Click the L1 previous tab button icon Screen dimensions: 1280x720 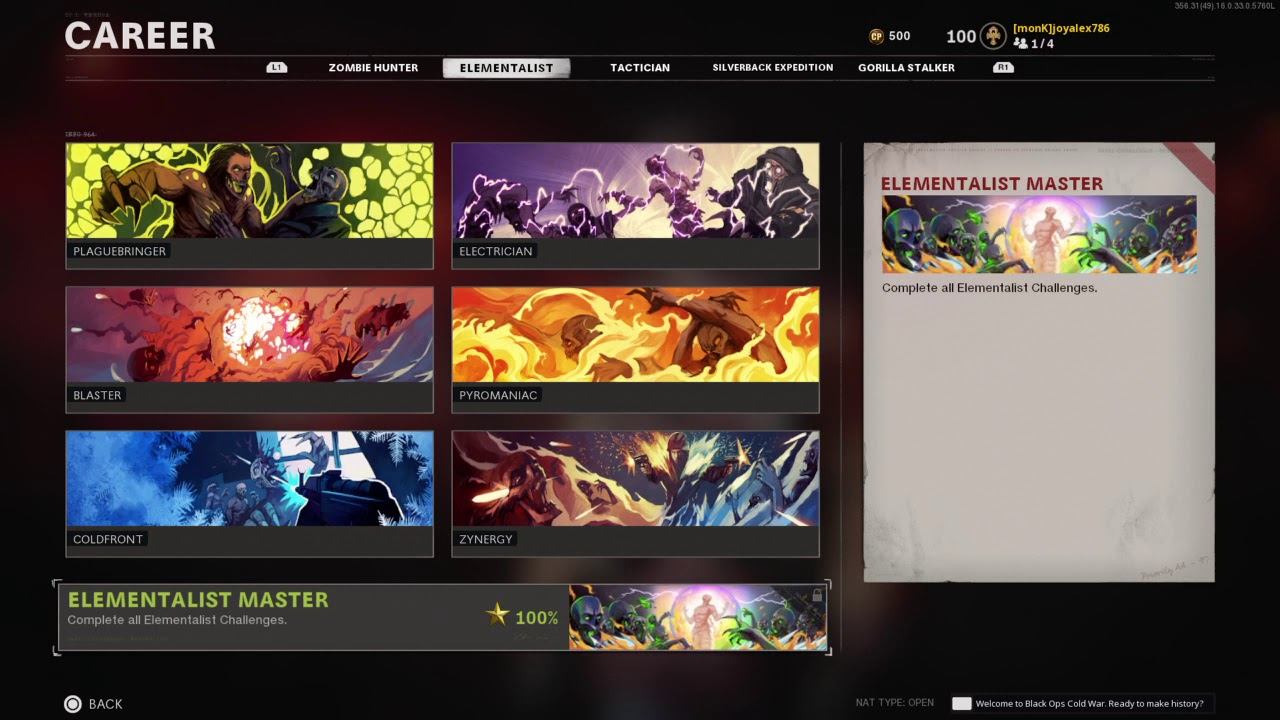point(277,68)
